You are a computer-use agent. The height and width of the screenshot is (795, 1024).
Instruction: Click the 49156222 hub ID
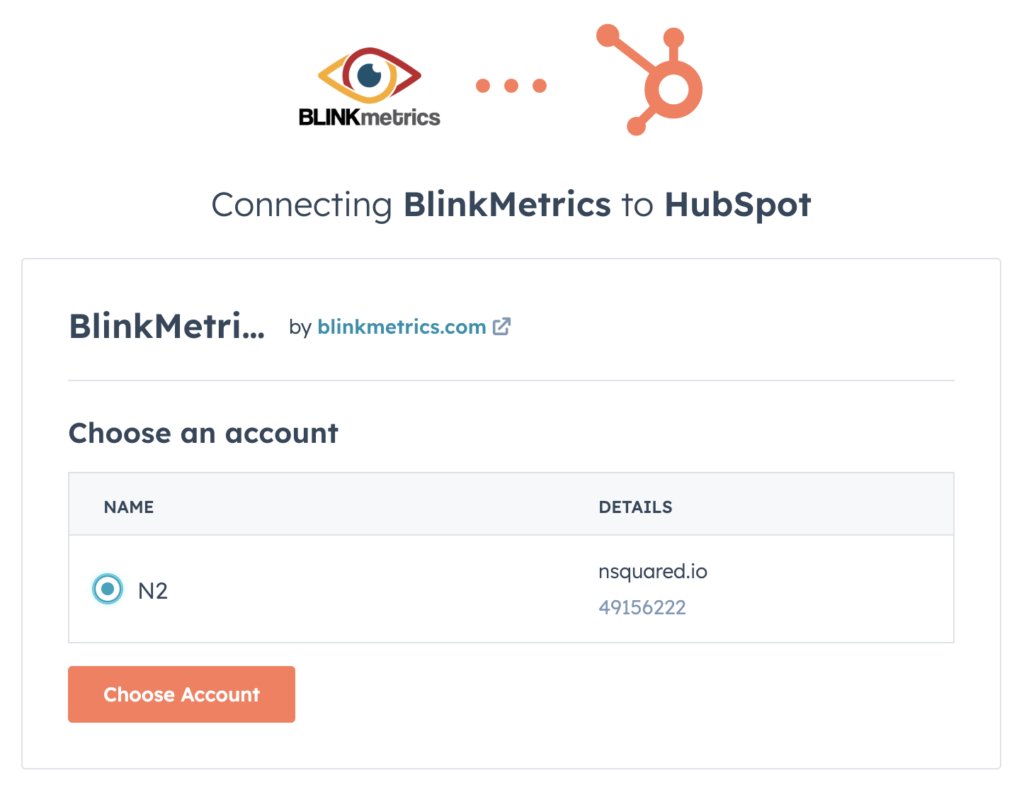point(642,607)
